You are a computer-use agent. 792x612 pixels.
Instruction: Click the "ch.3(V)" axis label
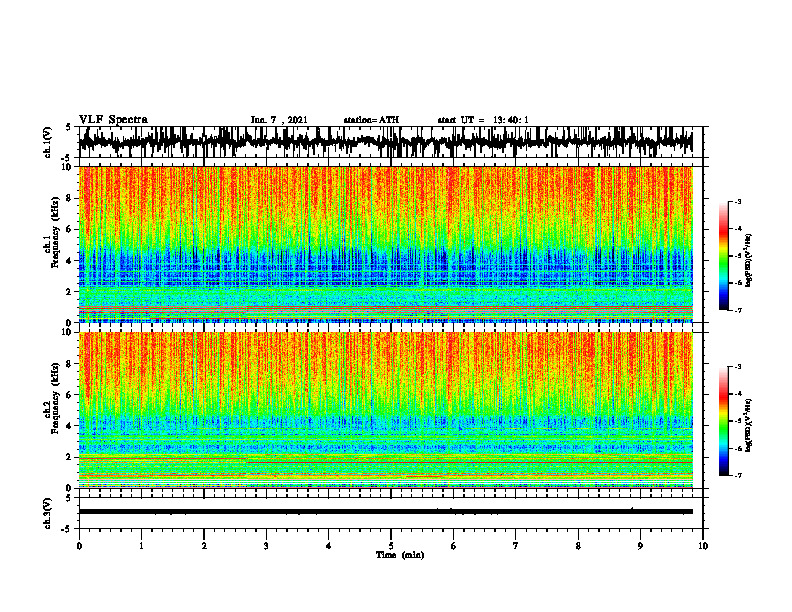coord(48,513)
